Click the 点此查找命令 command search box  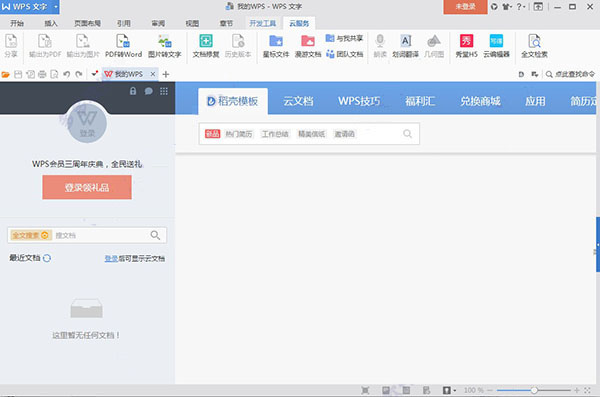click(x=571, y=74)
